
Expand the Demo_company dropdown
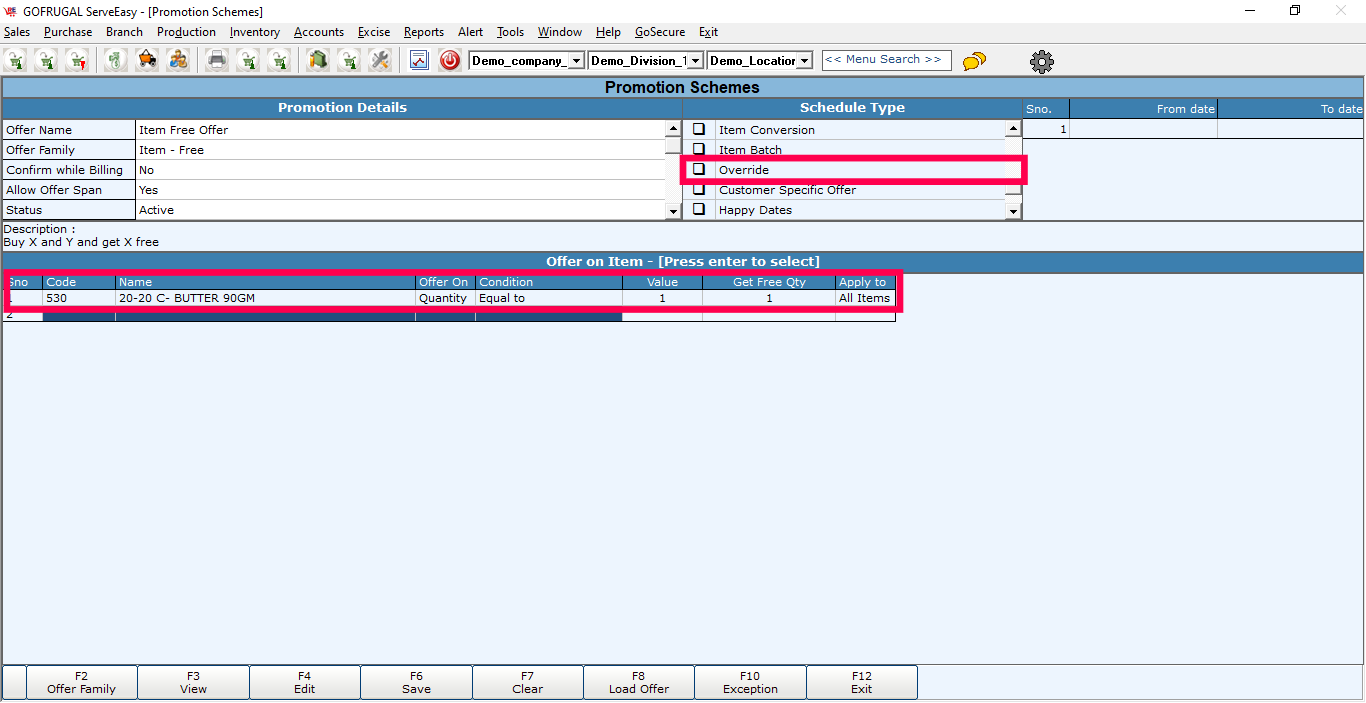pos(577,61)
